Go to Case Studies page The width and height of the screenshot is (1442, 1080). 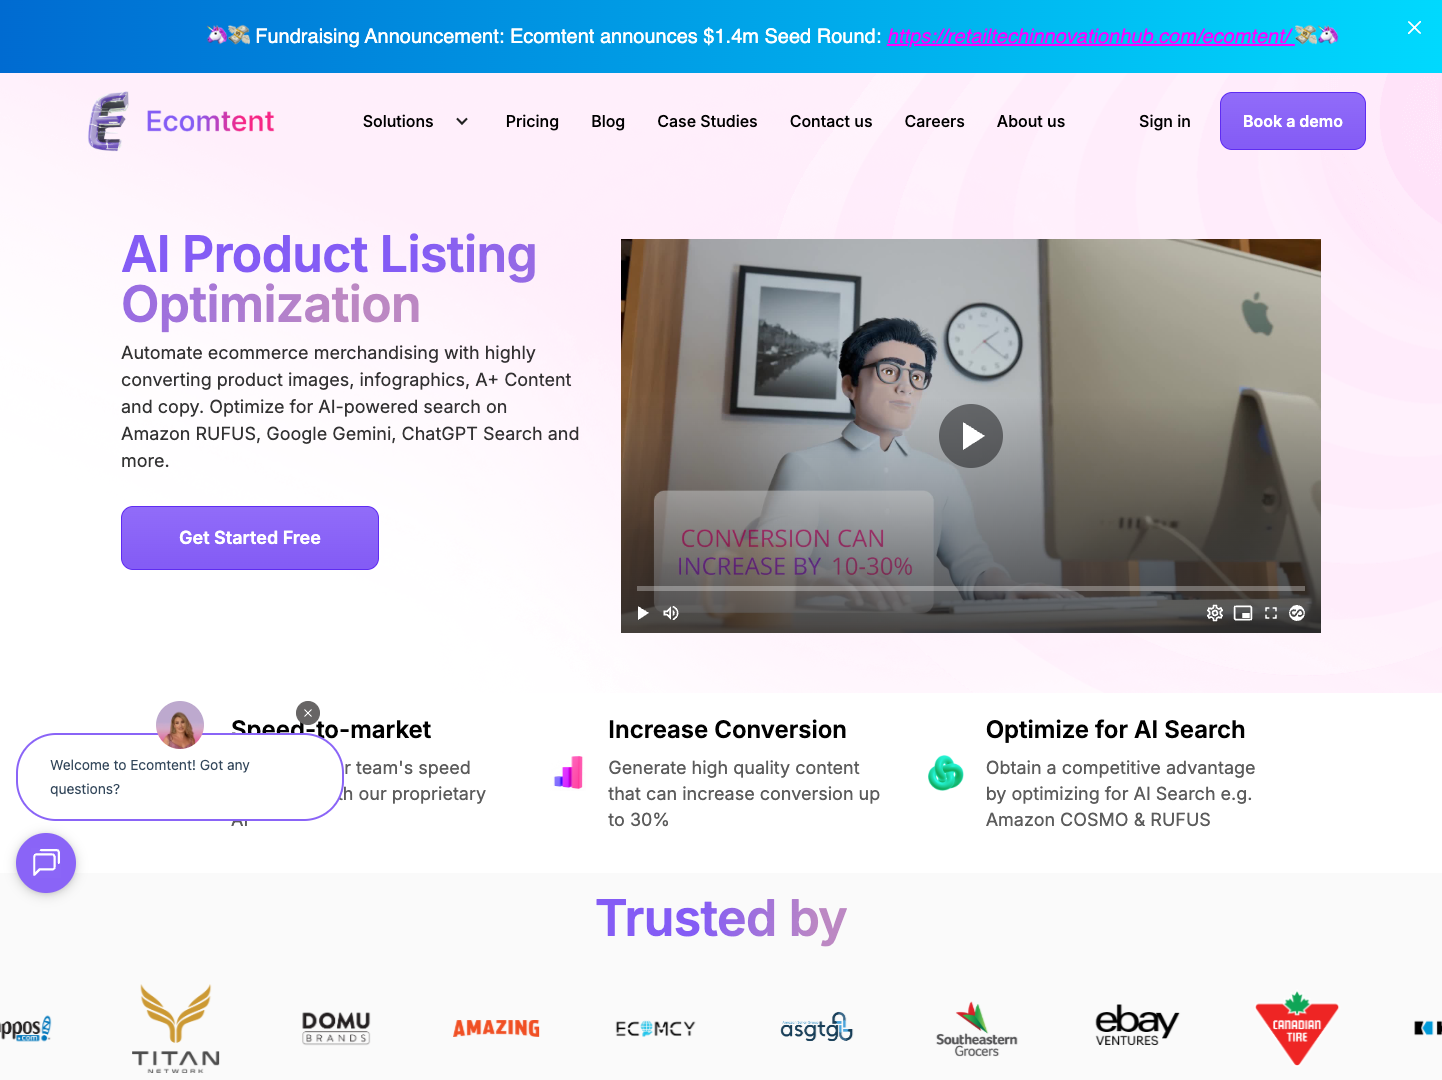tap(707, 121)
